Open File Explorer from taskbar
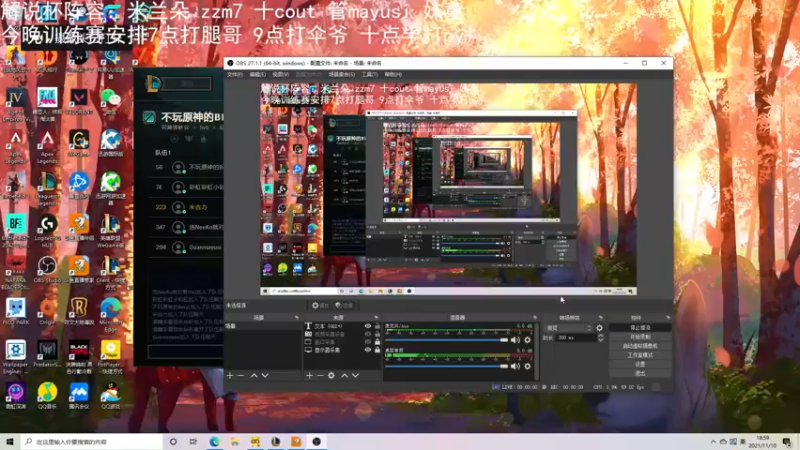 (235, 441)
